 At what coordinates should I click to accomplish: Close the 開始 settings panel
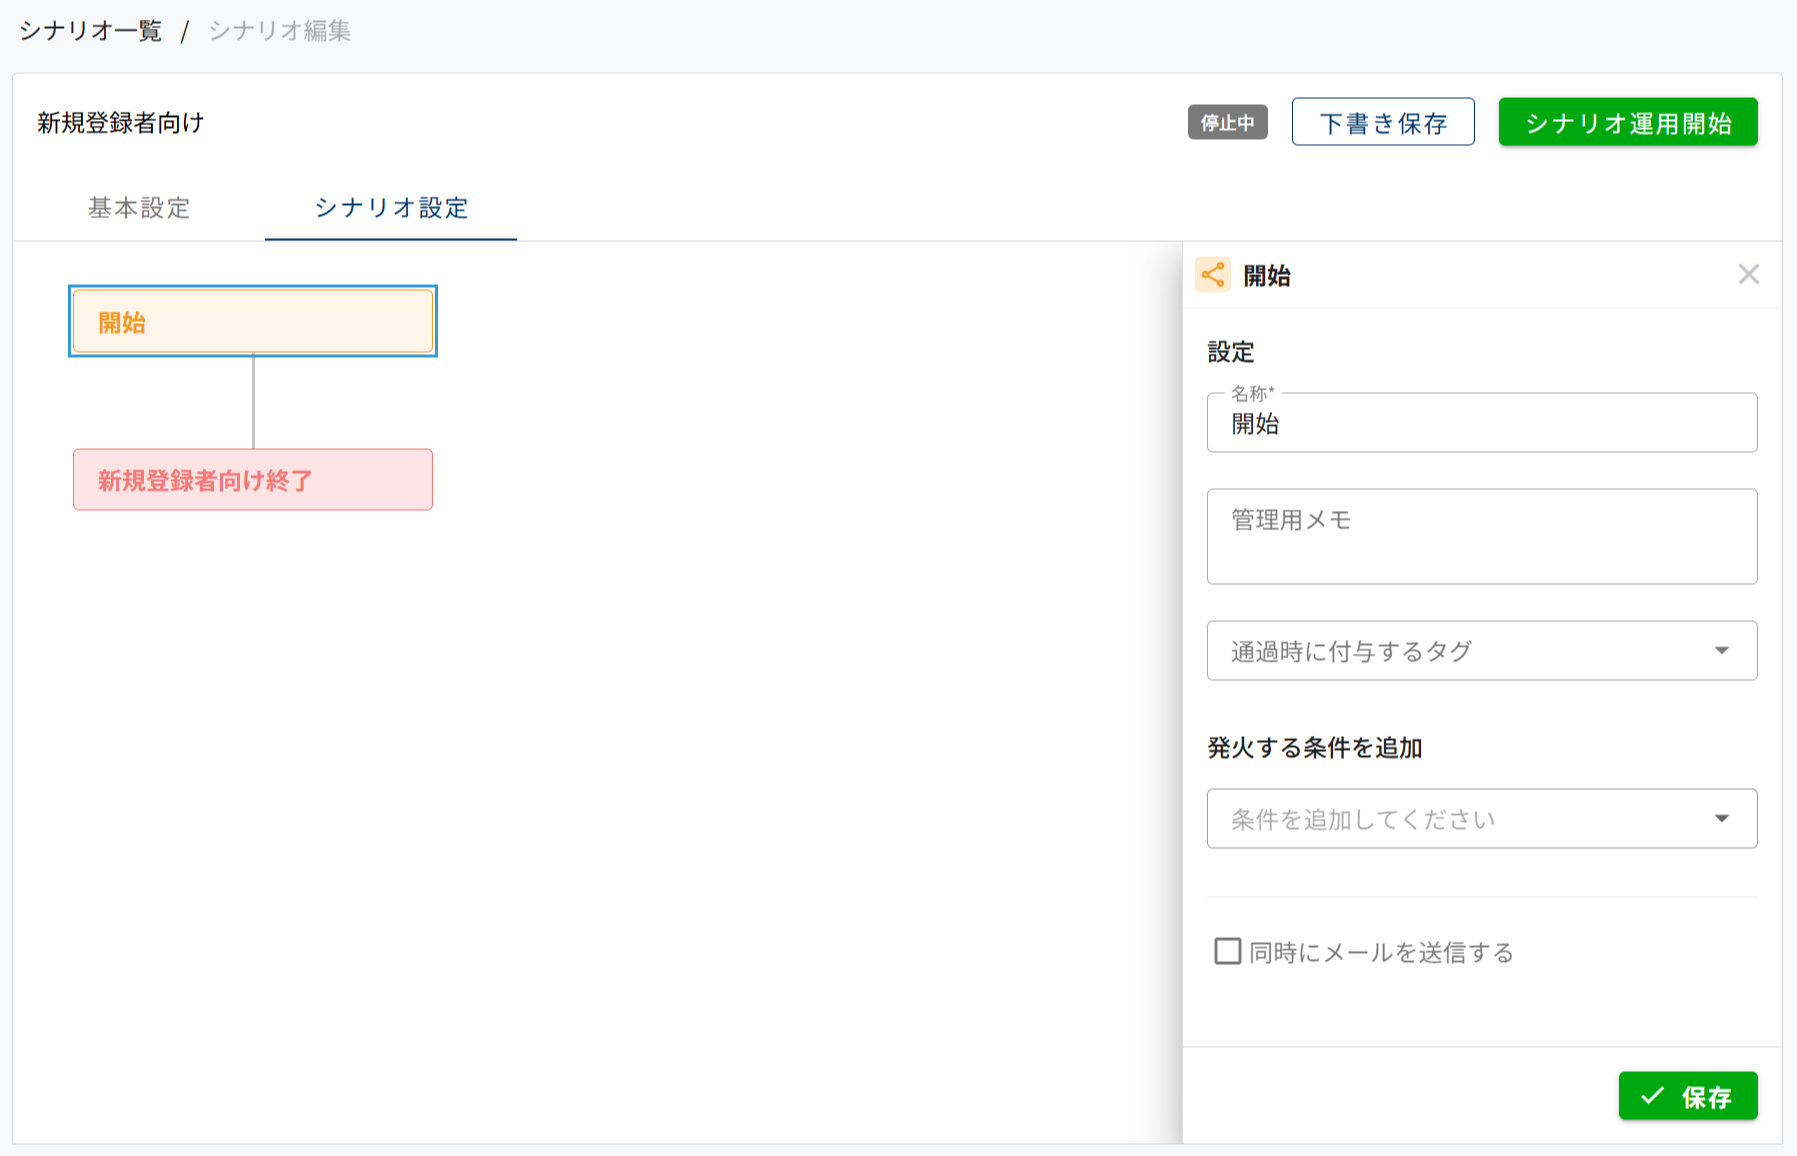pyautogui.click(x=1748, y=275)
